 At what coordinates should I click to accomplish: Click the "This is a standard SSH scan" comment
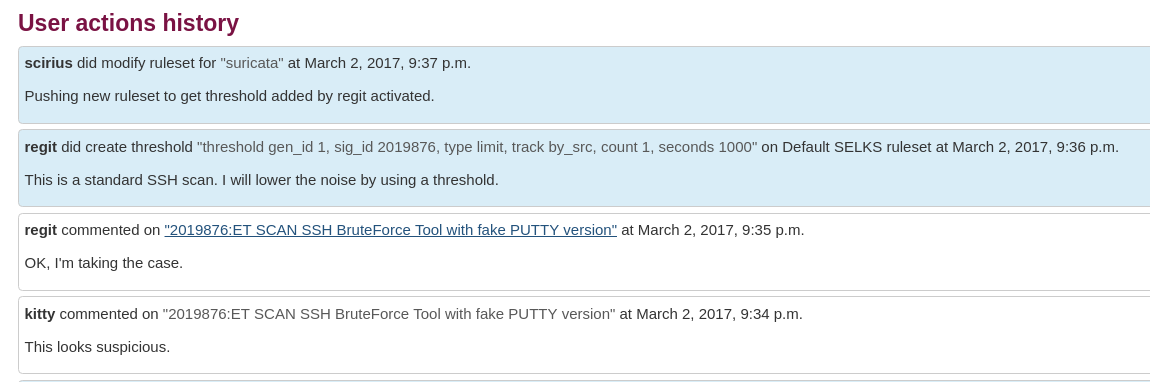[x=262, y=180]
